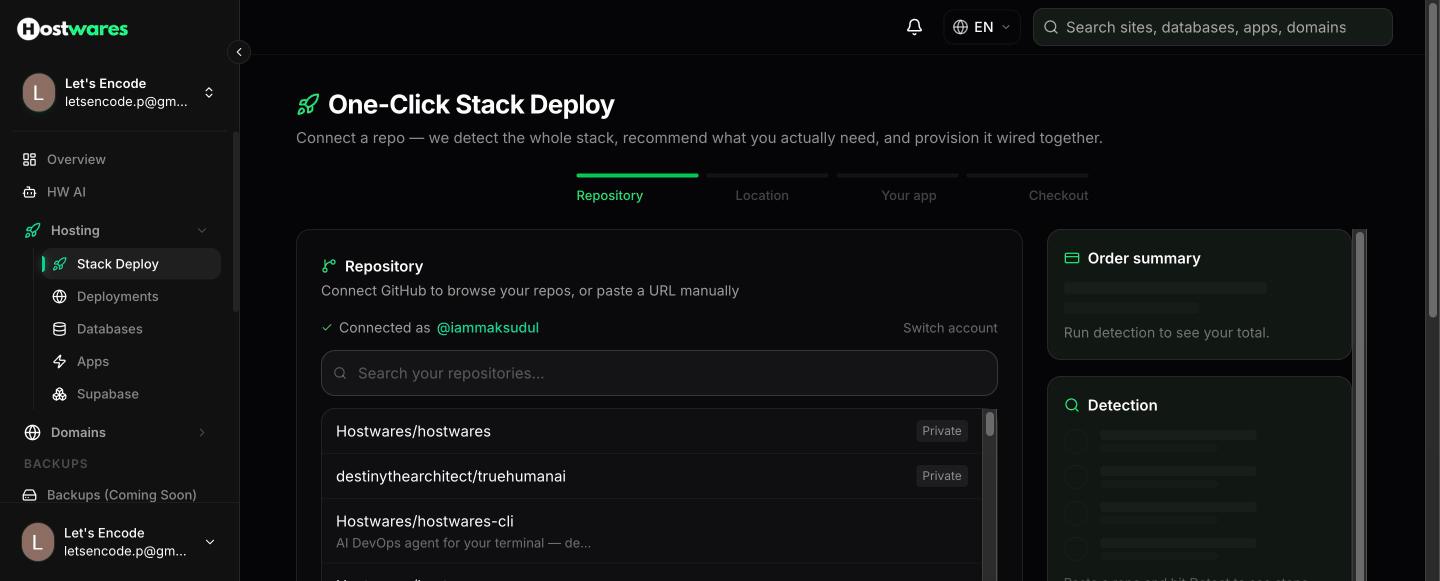
Task: Open Overview in the sidebar
Action: click(x=76, y=159)
